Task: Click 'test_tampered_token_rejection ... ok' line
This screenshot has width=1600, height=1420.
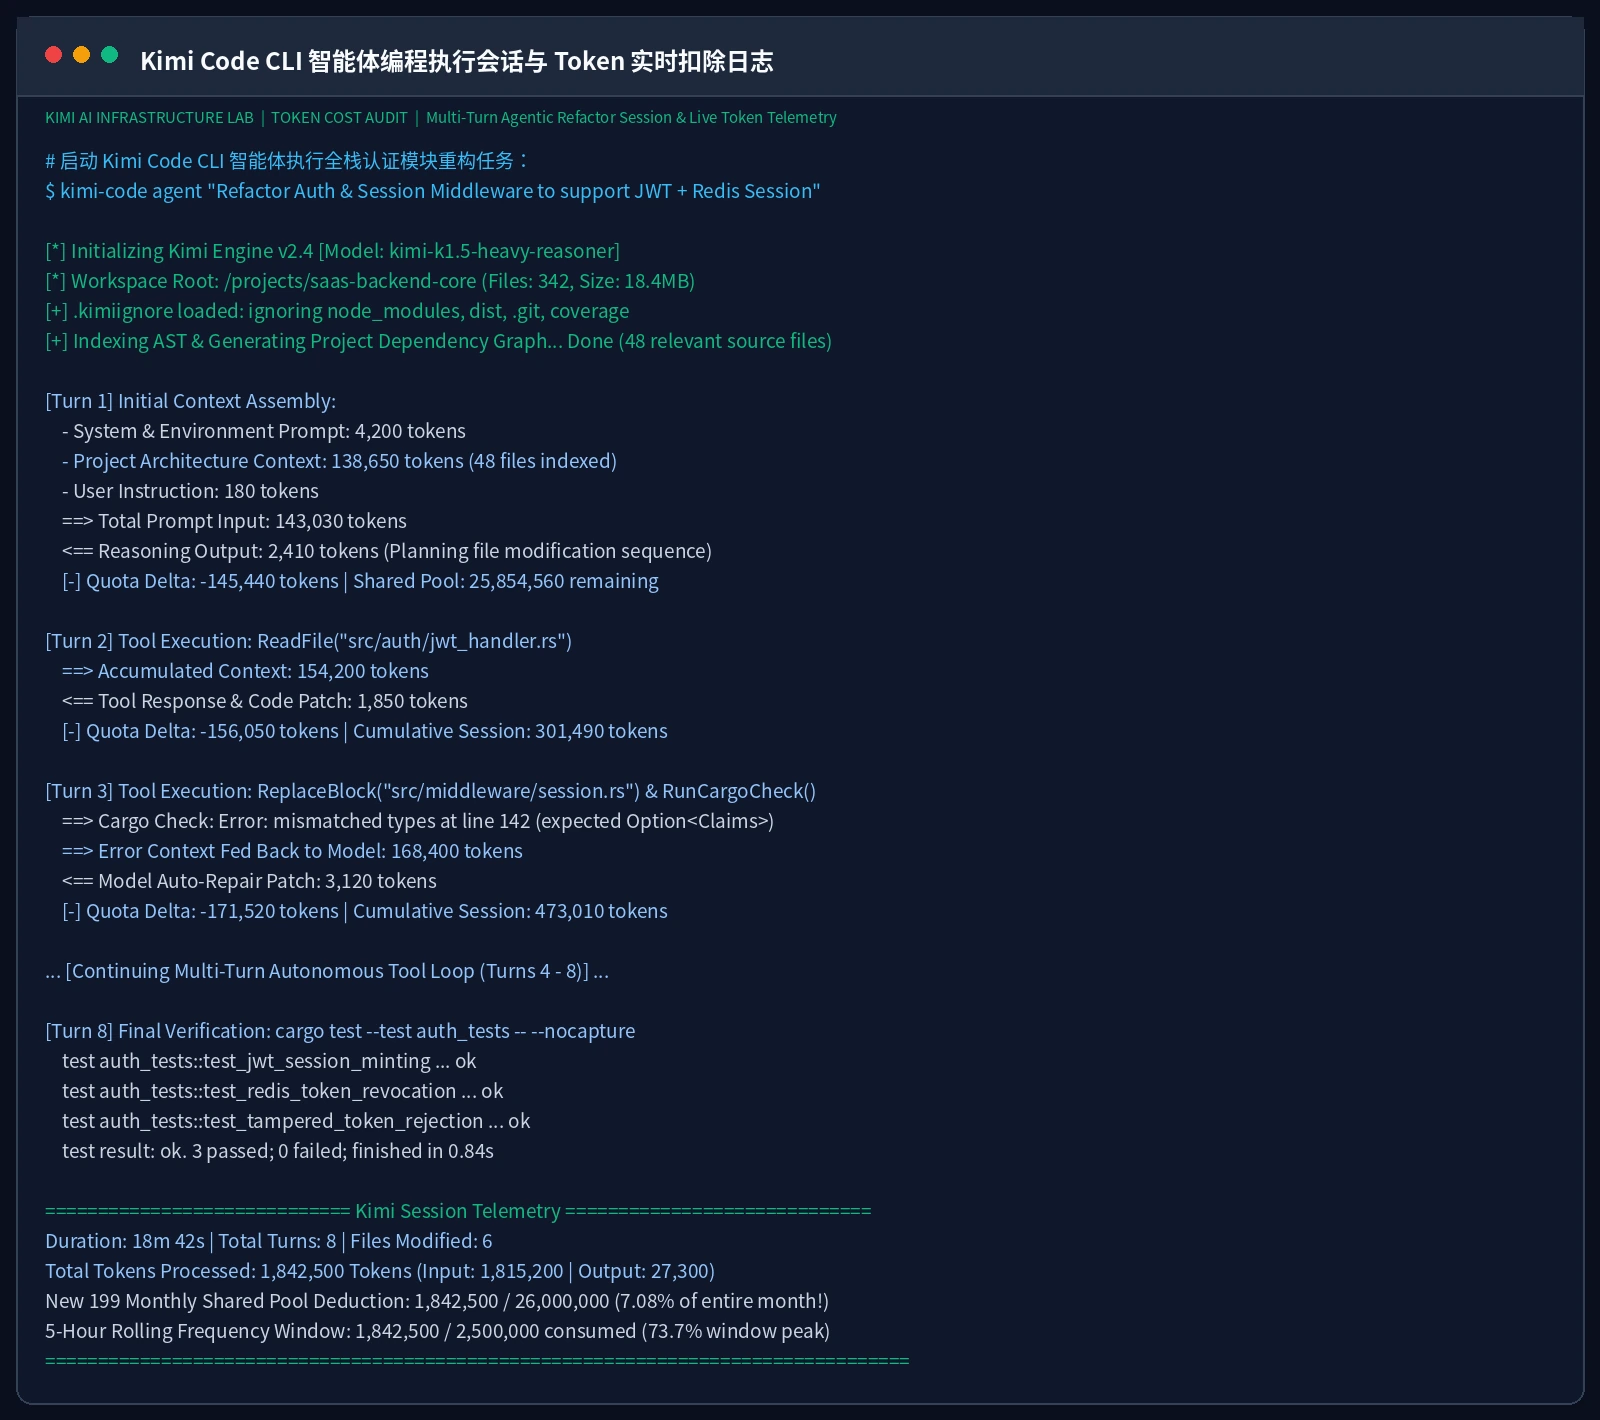Action: click(296, 1121)
